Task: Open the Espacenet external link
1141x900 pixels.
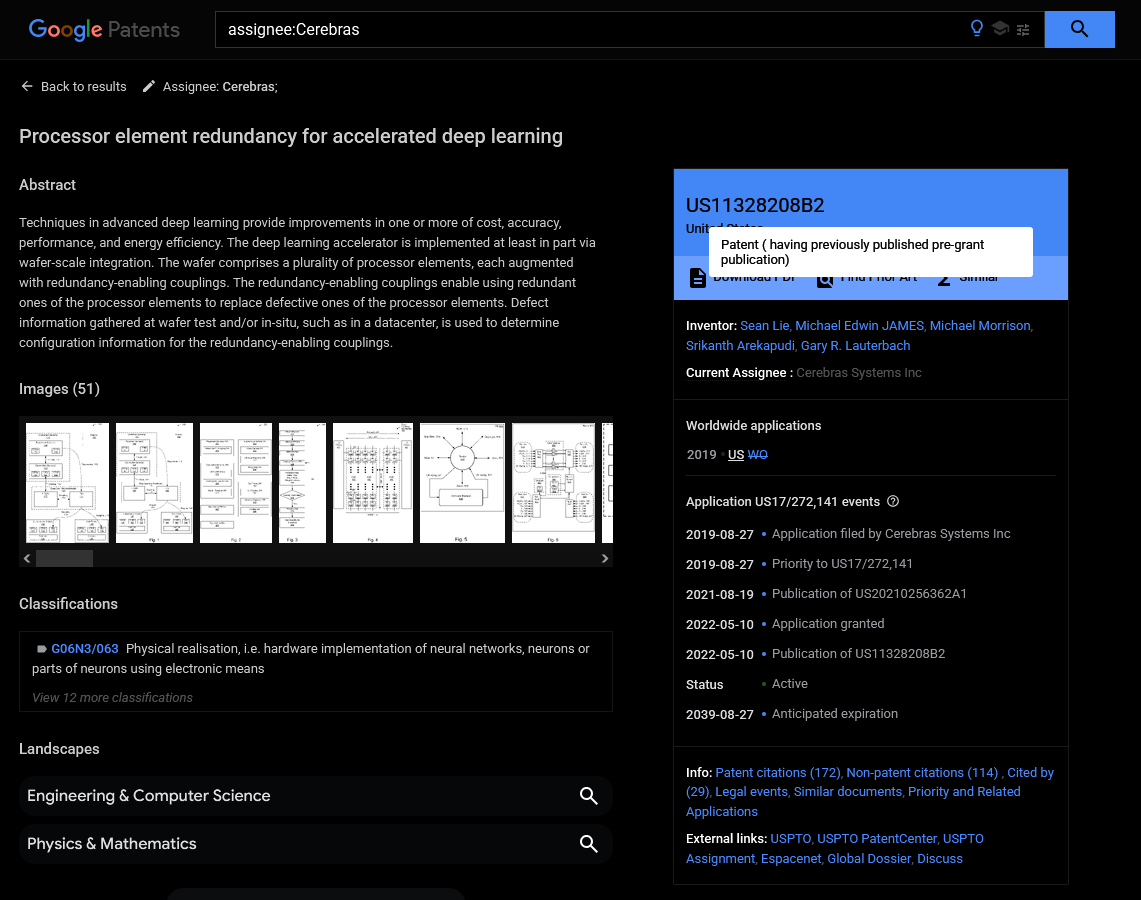Action: click(x=791, y=859)
